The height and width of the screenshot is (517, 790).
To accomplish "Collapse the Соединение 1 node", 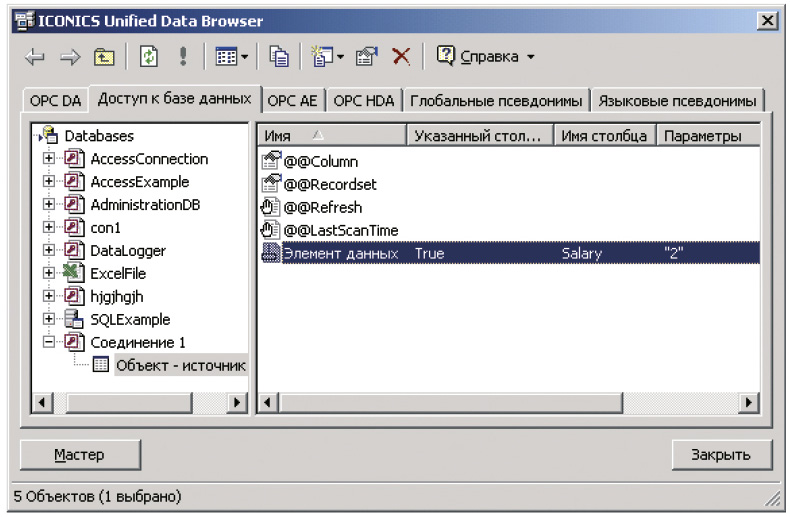I will click(x=49, y=342).
